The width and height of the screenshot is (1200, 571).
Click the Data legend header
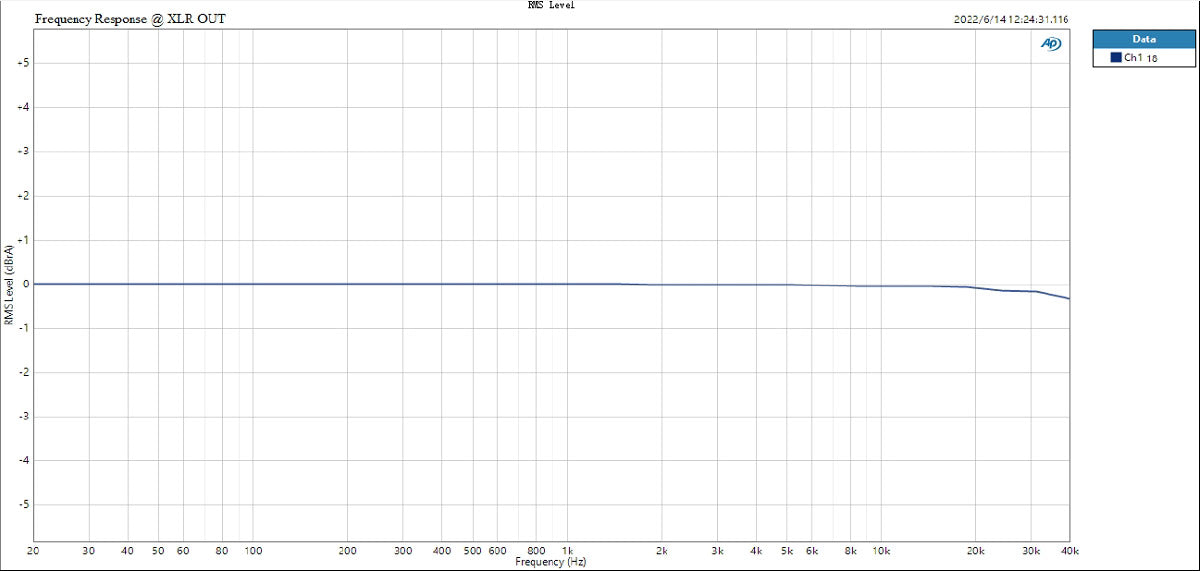1143,39
